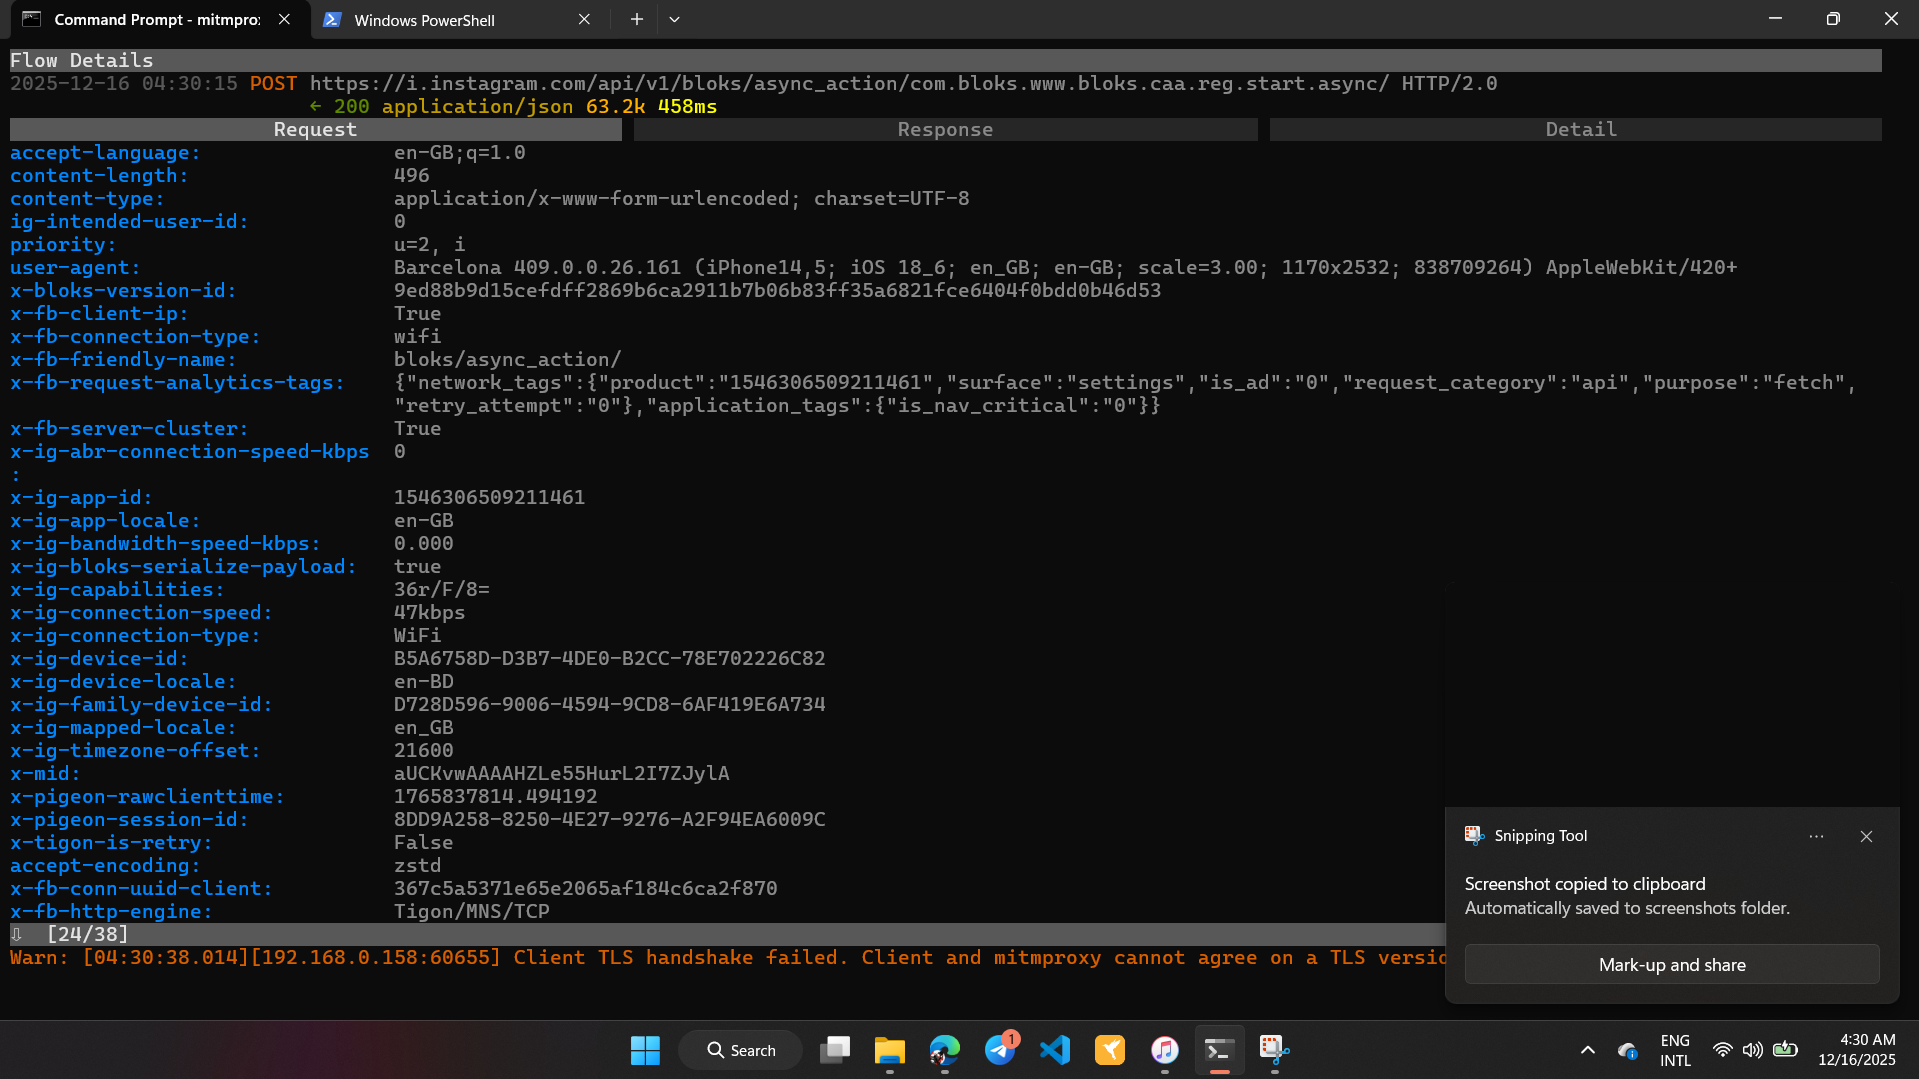Show hidden system tray icons
Screen dimensions: 1919x1079
pyautogui.click(x=1587, y=1050)
